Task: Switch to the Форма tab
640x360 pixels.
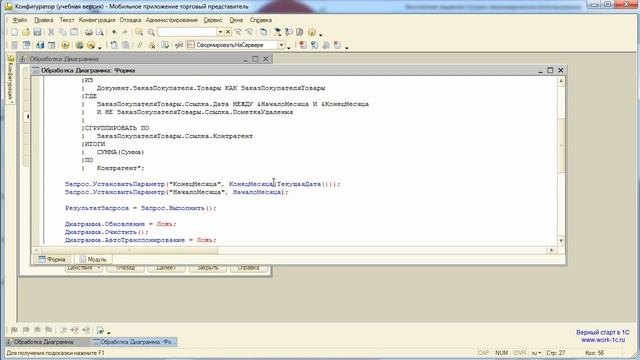Action: (51, 259)
